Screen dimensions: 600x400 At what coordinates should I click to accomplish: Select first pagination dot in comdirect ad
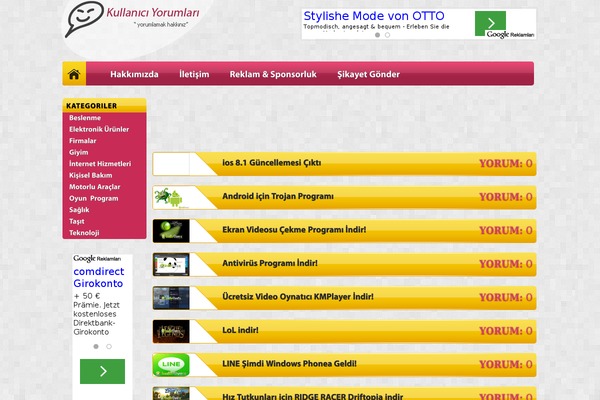pyautogui.click(x=96, y=346)
